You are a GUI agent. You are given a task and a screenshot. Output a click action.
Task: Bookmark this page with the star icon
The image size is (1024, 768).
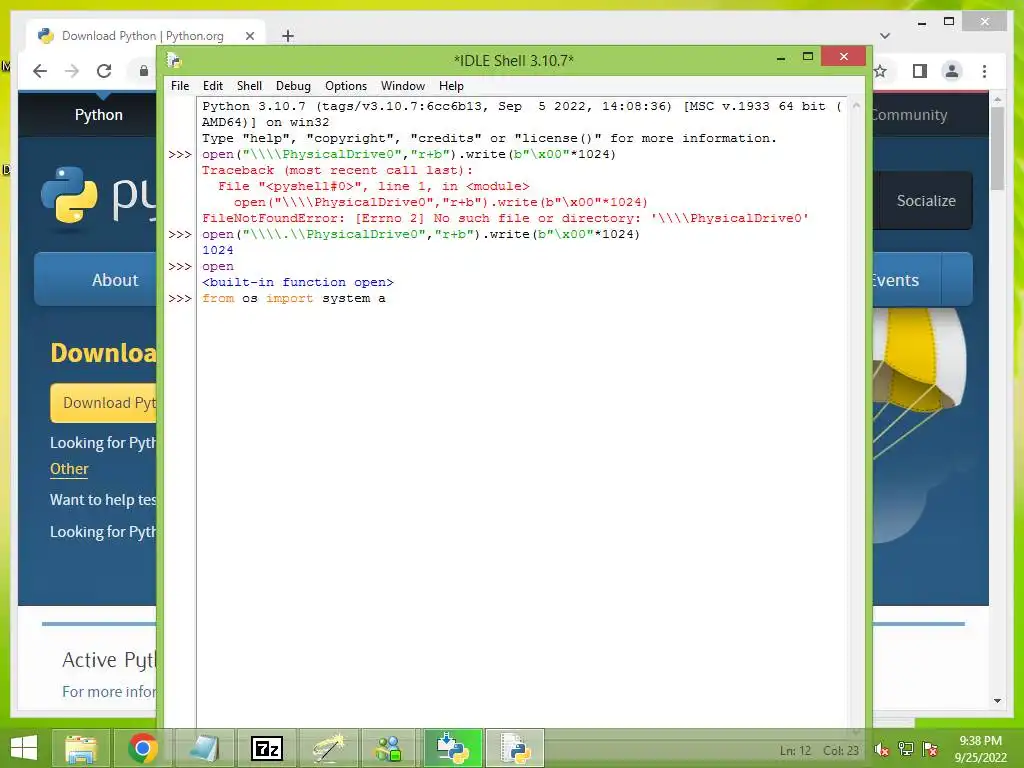[881, 71]
